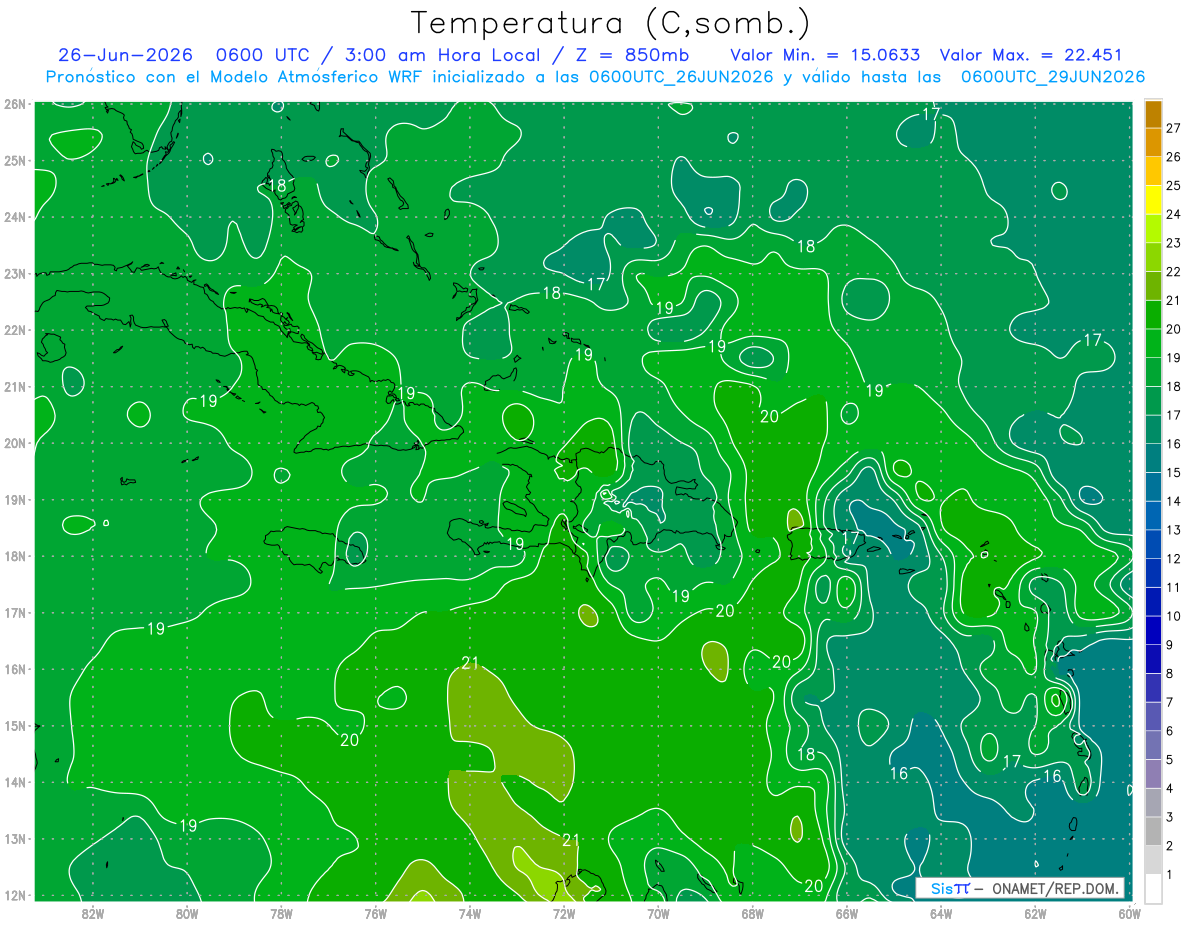Click the 23N latitude axis label
This screenshot has height=927, width=1200.
point(14,273)
